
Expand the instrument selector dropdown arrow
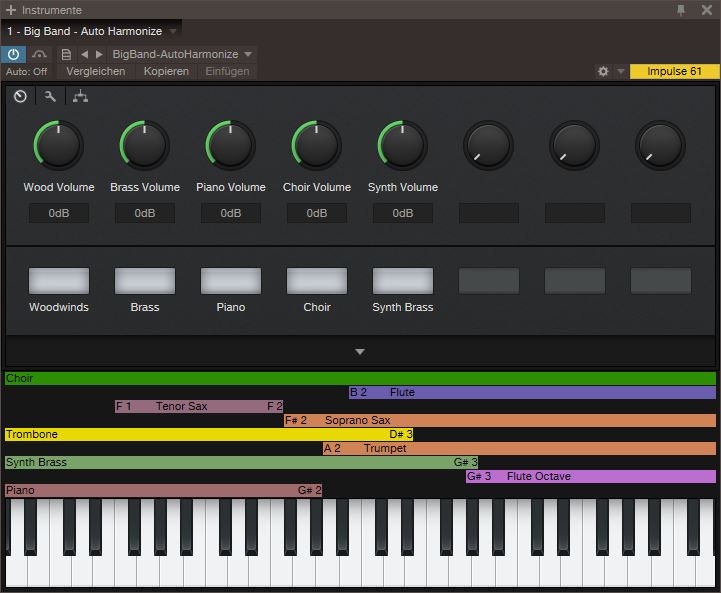coord(173,31)
